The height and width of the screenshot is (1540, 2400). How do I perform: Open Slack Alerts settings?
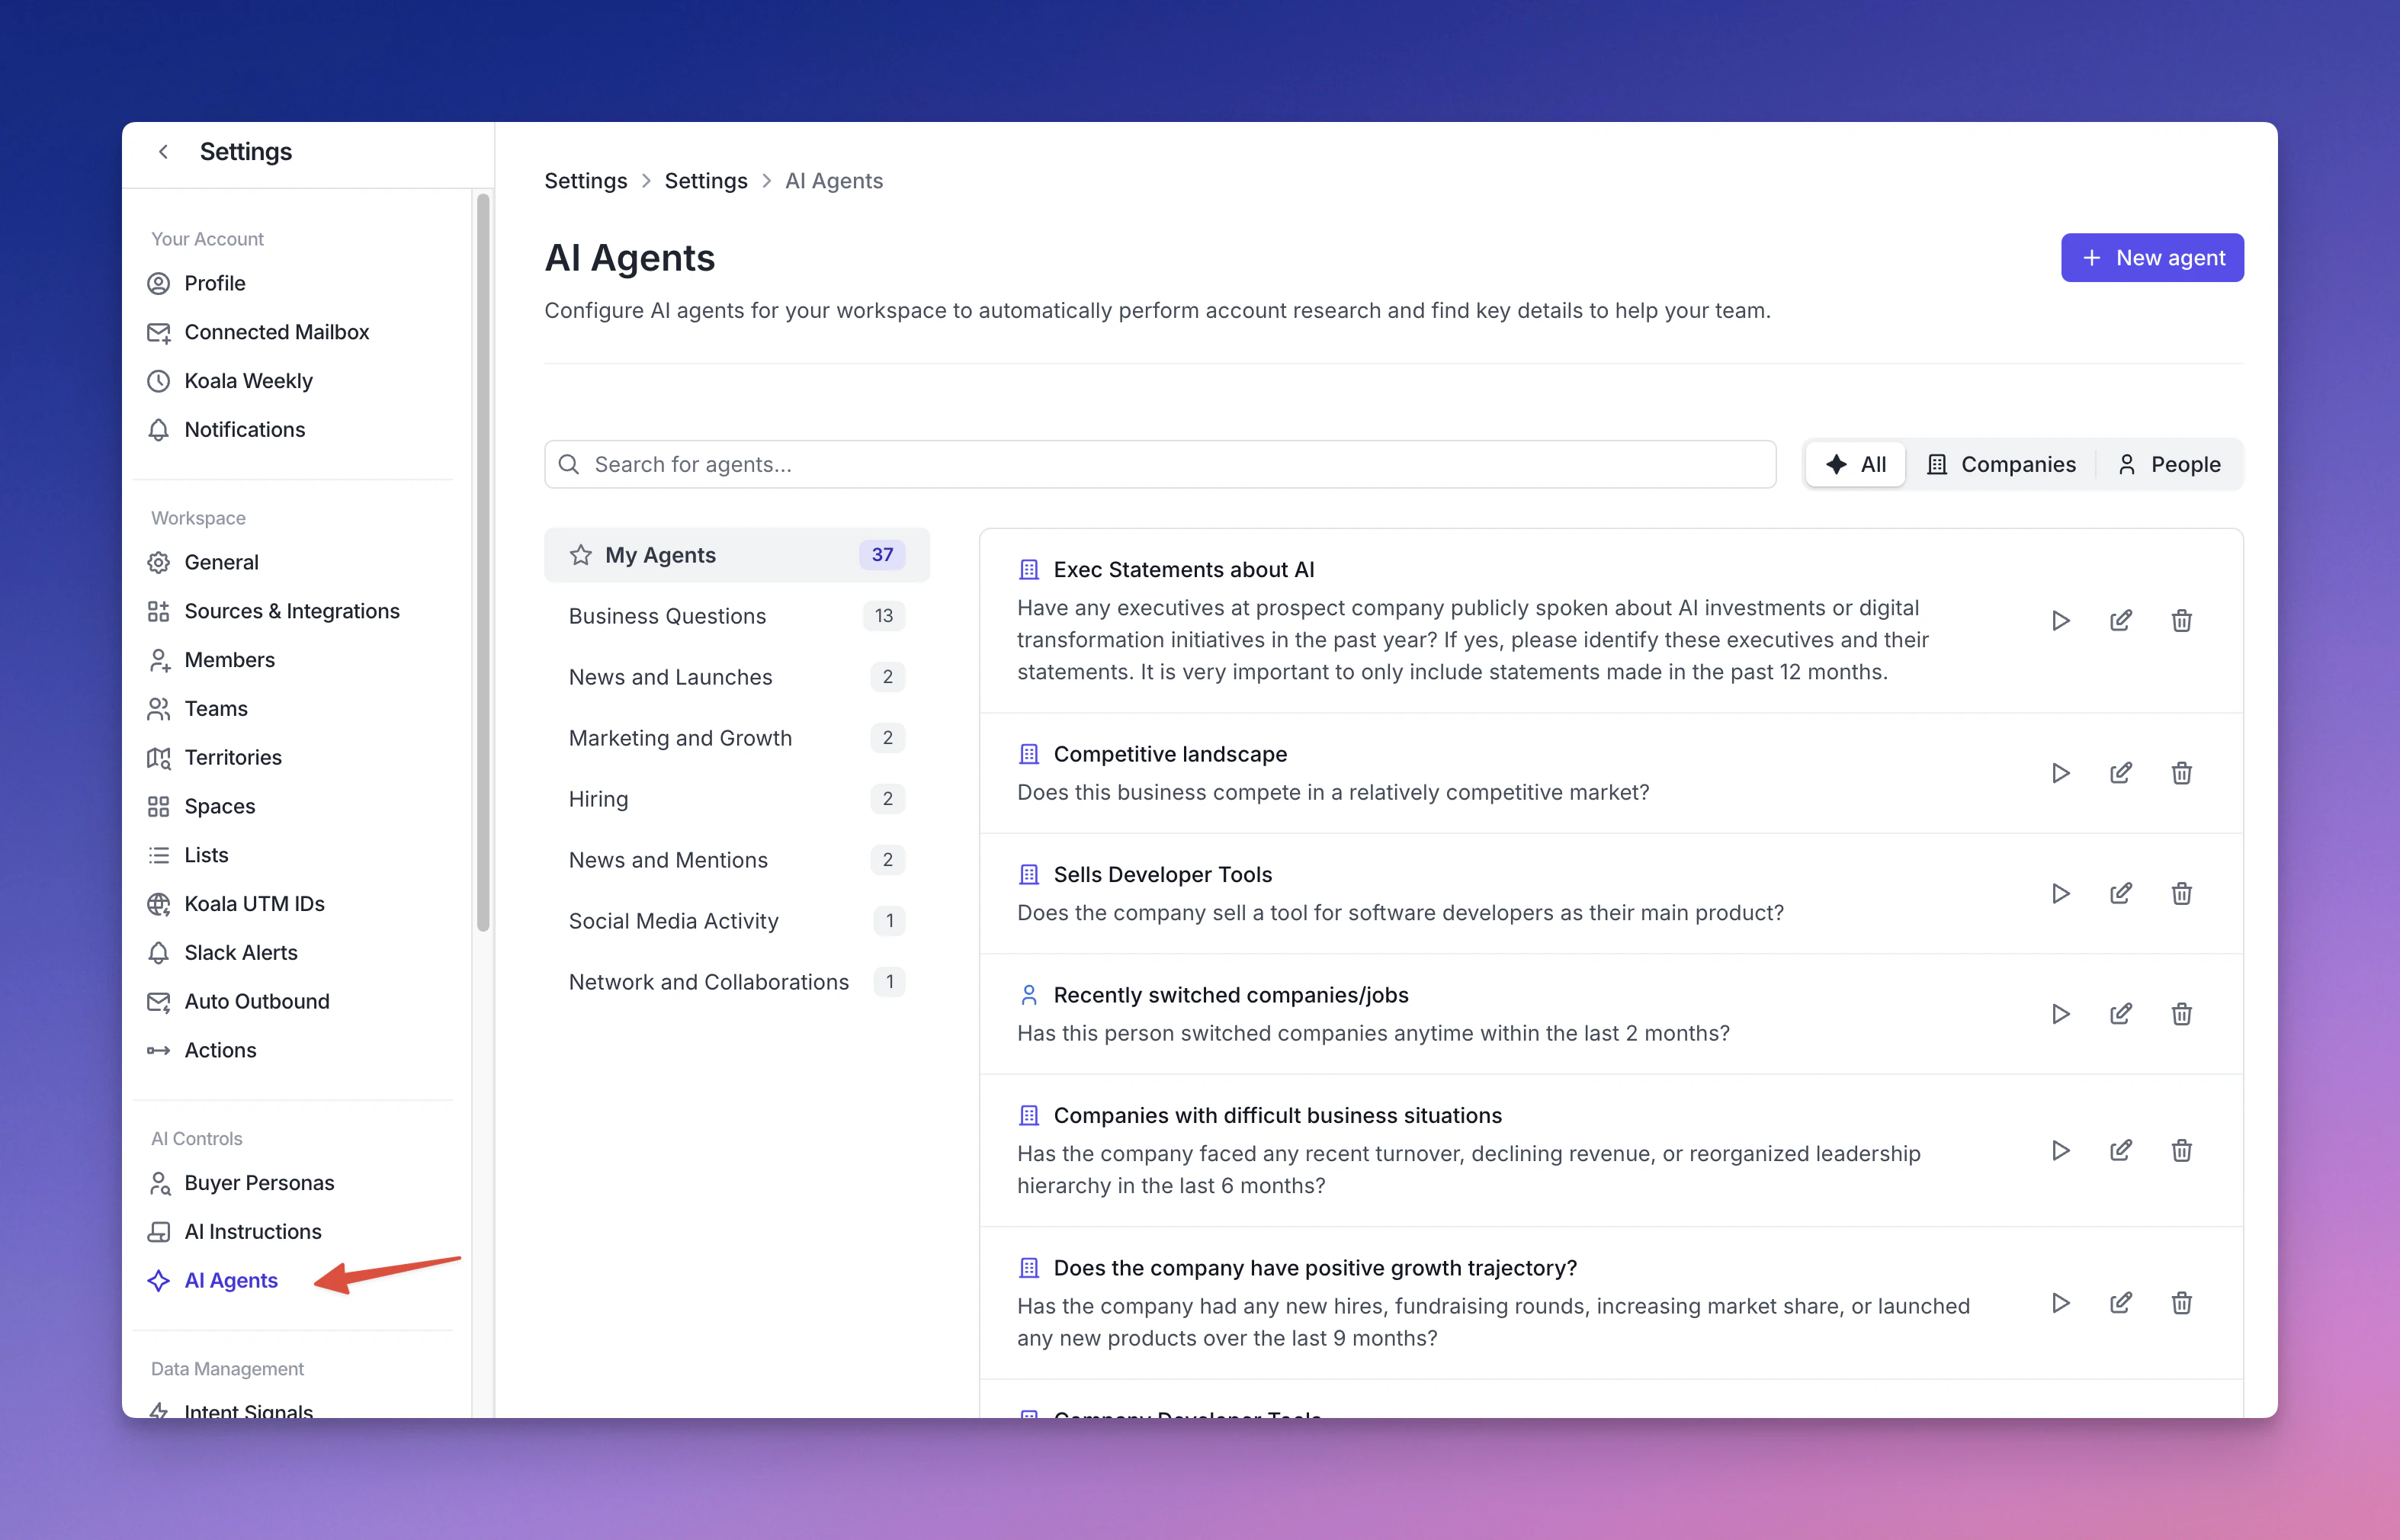tap(241, 953)
